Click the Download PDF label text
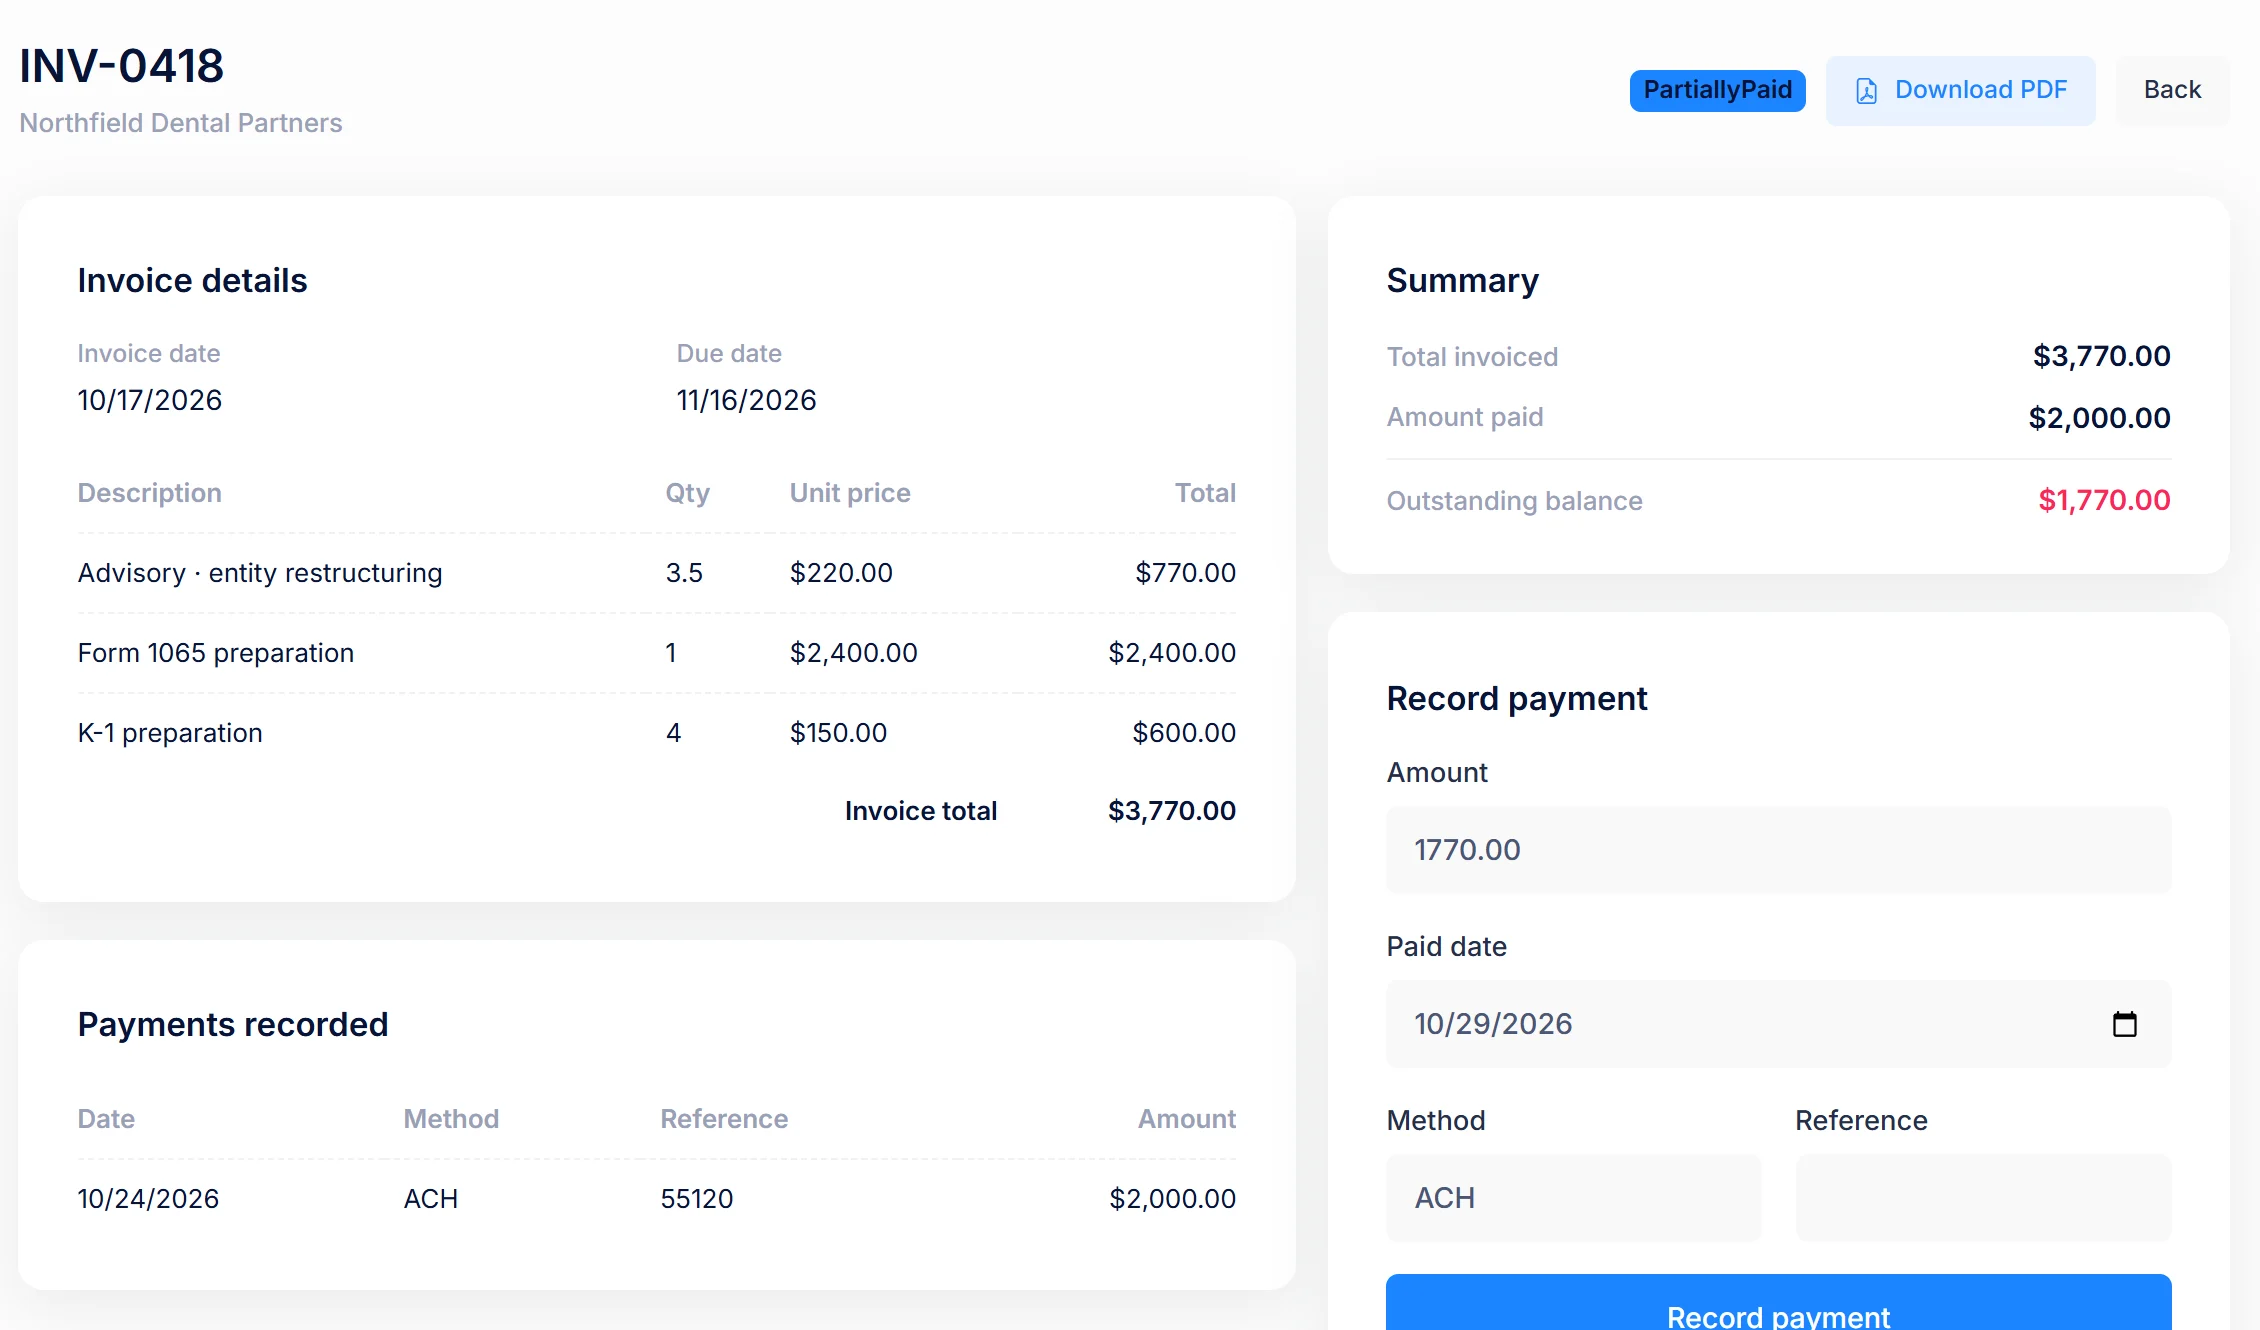The image size is (2260, 1330). coord(1980,90)
